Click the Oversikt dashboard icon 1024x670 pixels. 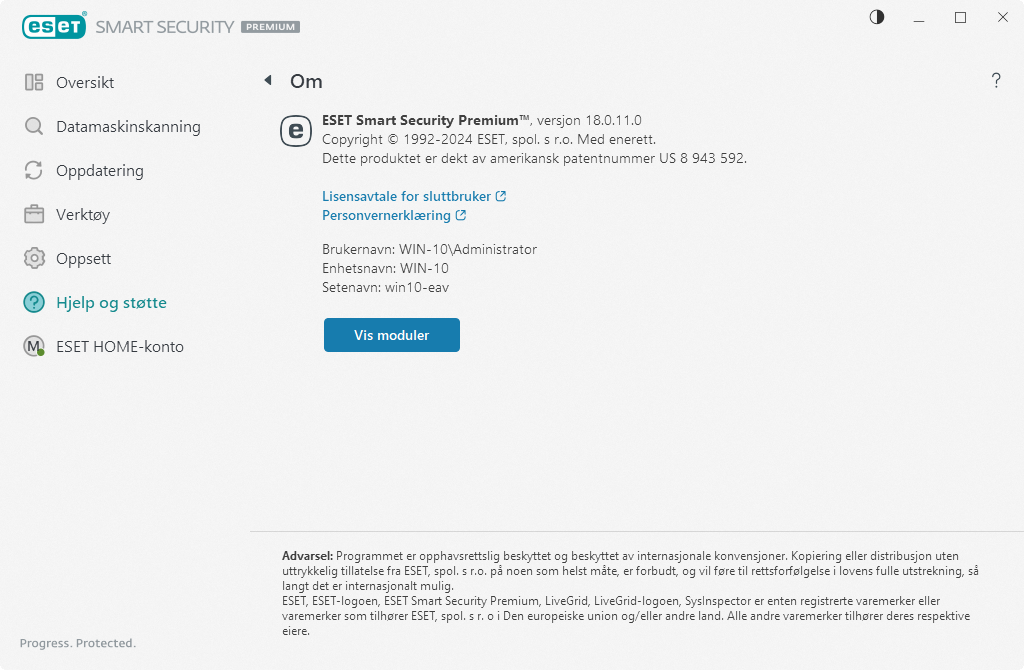[x=34, y=83]
